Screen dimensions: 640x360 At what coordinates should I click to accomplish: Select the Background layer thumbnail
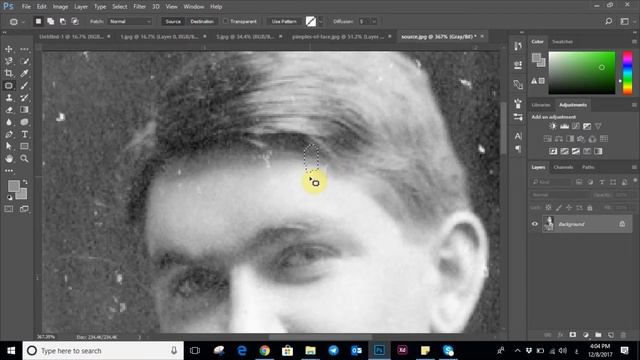[x=549, y=224]
